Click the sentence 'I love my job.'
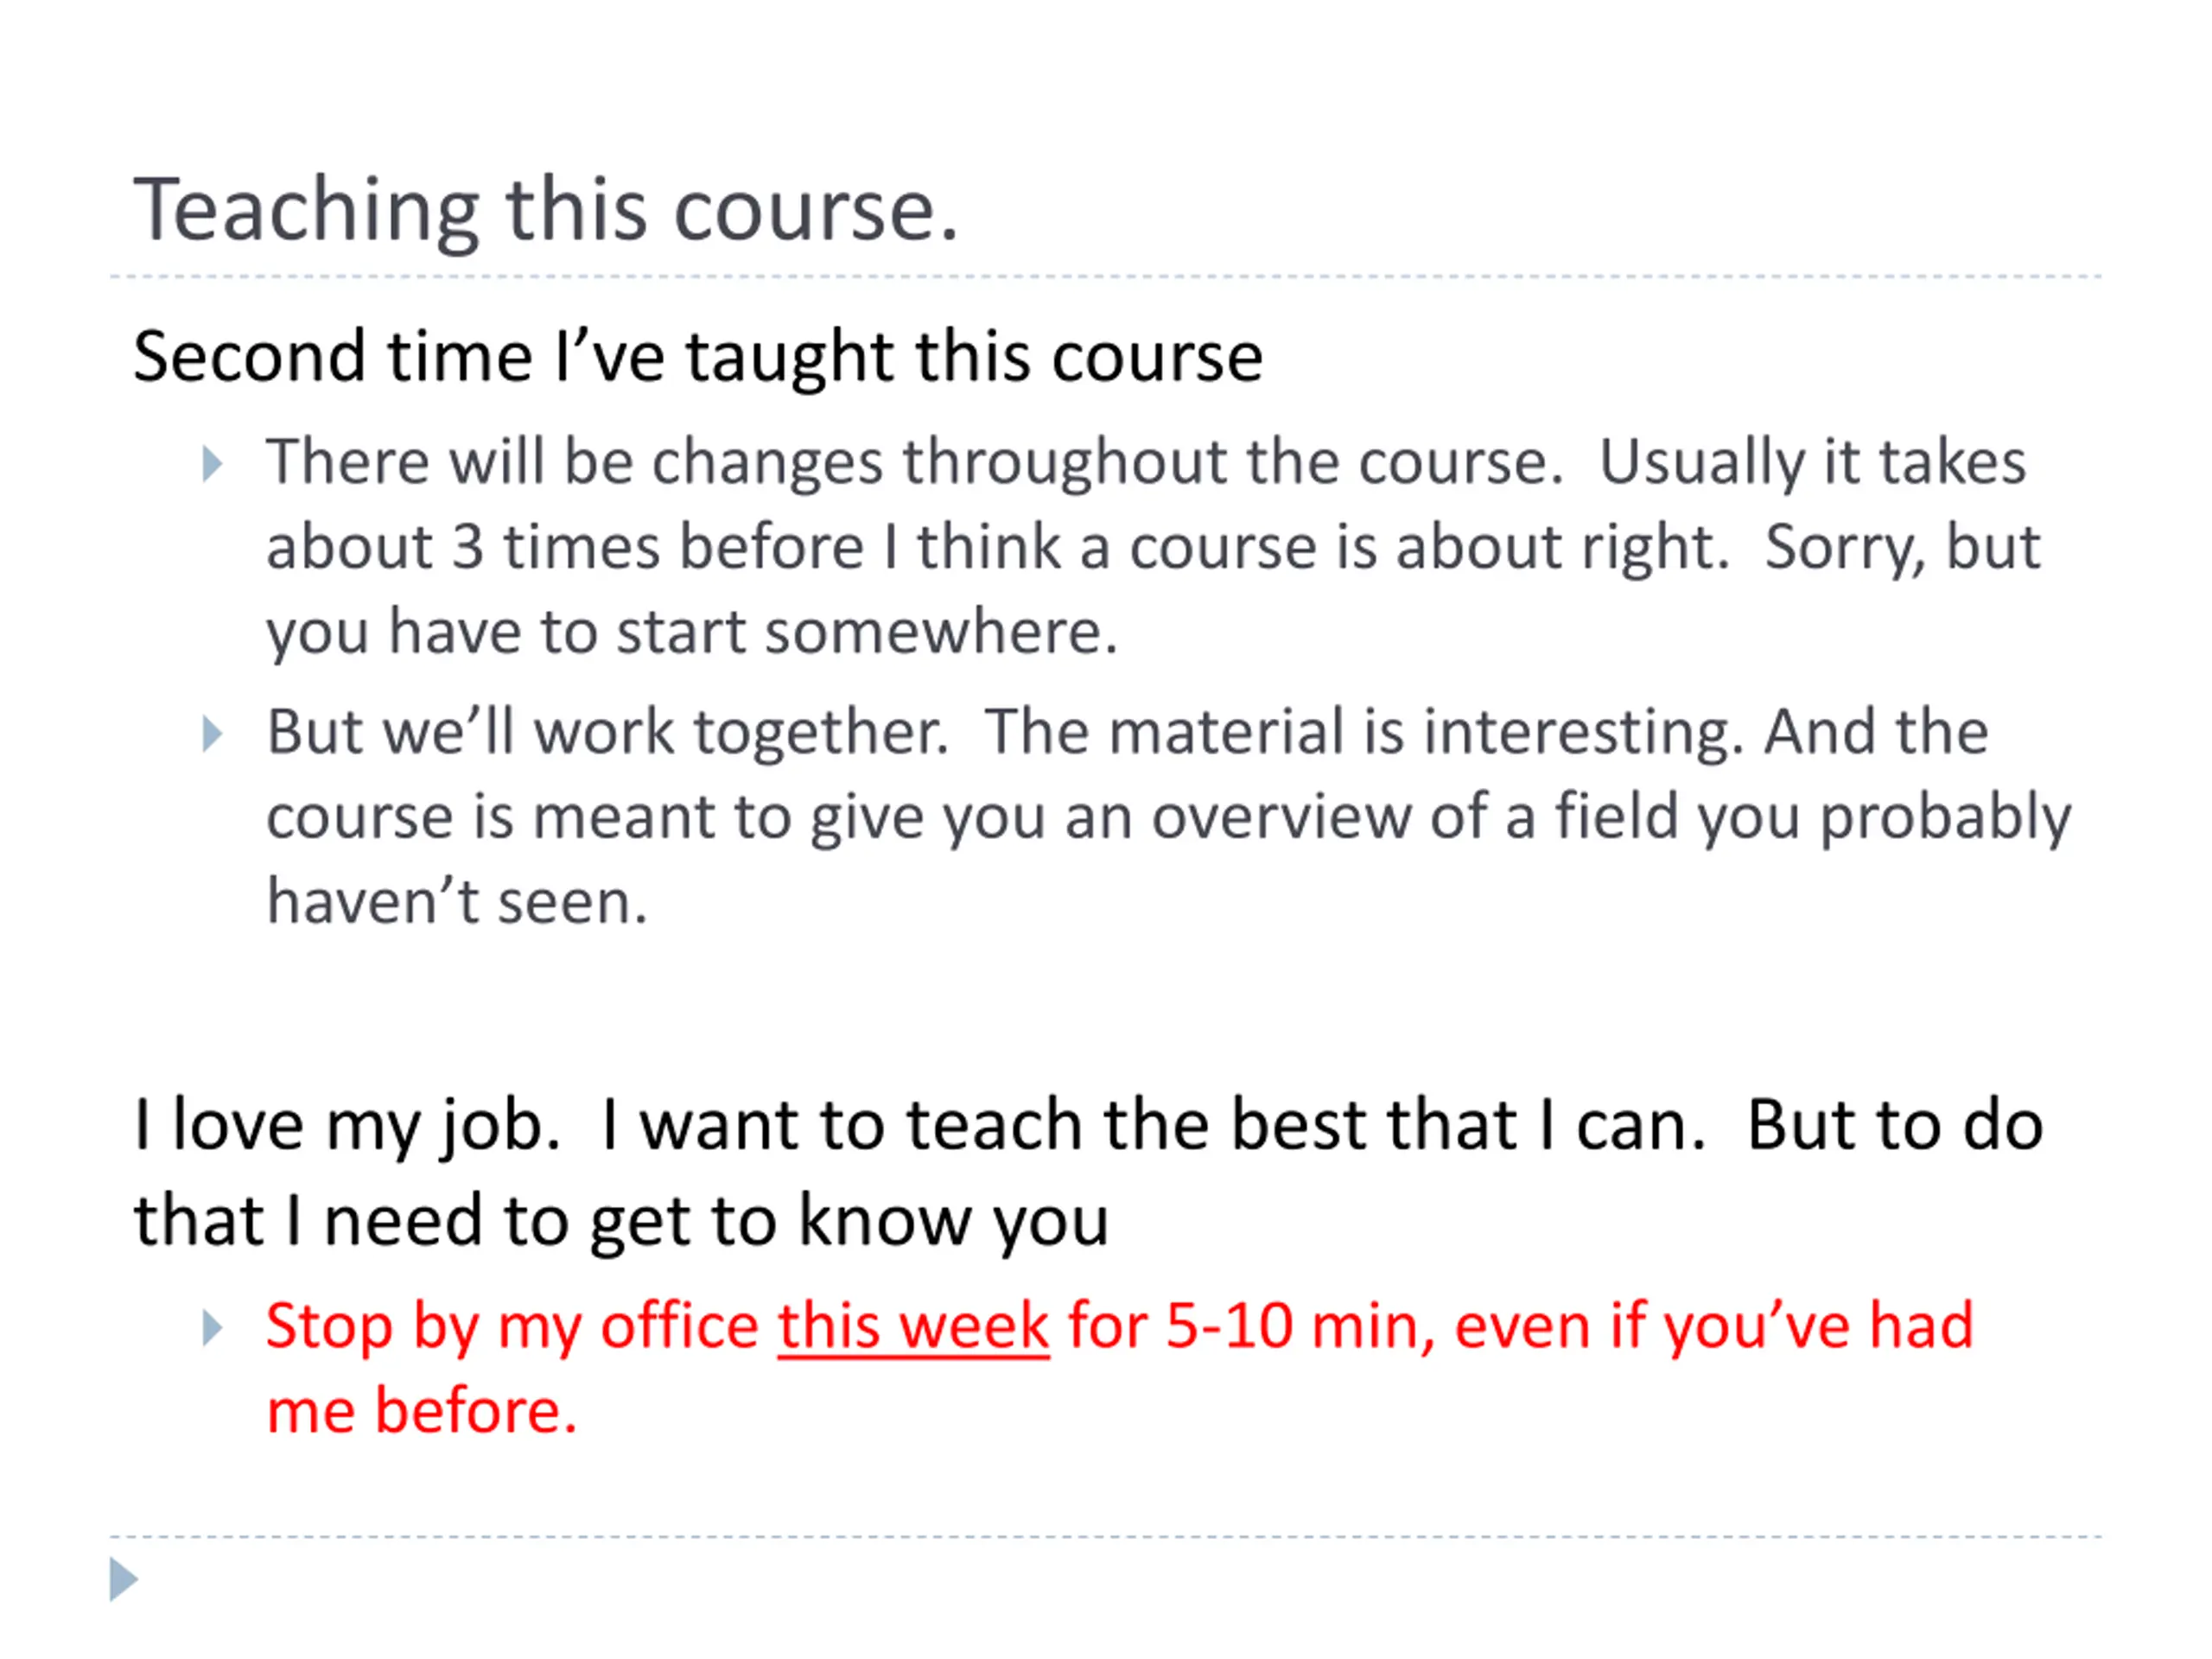 coord(346,1126)
